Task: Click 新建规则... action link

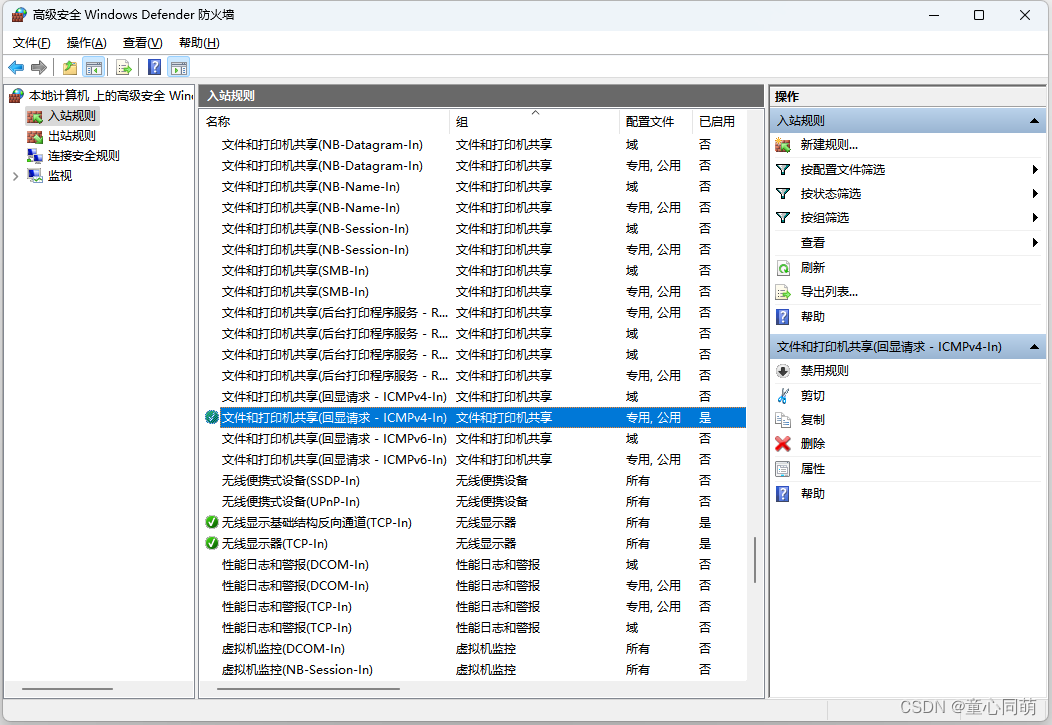Action: (829, 145)
